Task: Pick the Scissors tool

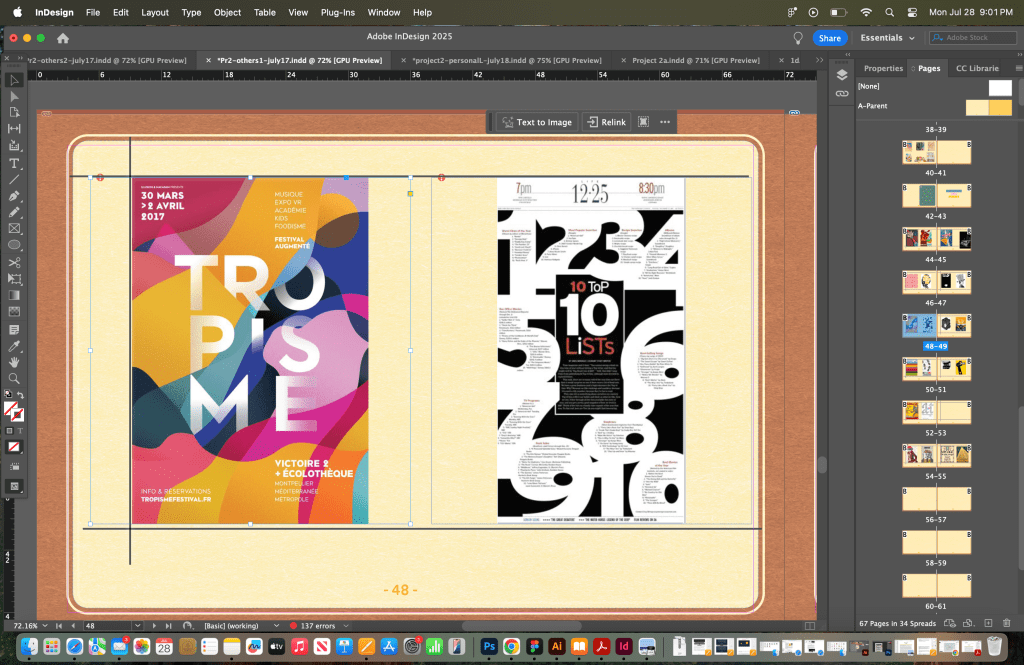Action: coord(14,262)
